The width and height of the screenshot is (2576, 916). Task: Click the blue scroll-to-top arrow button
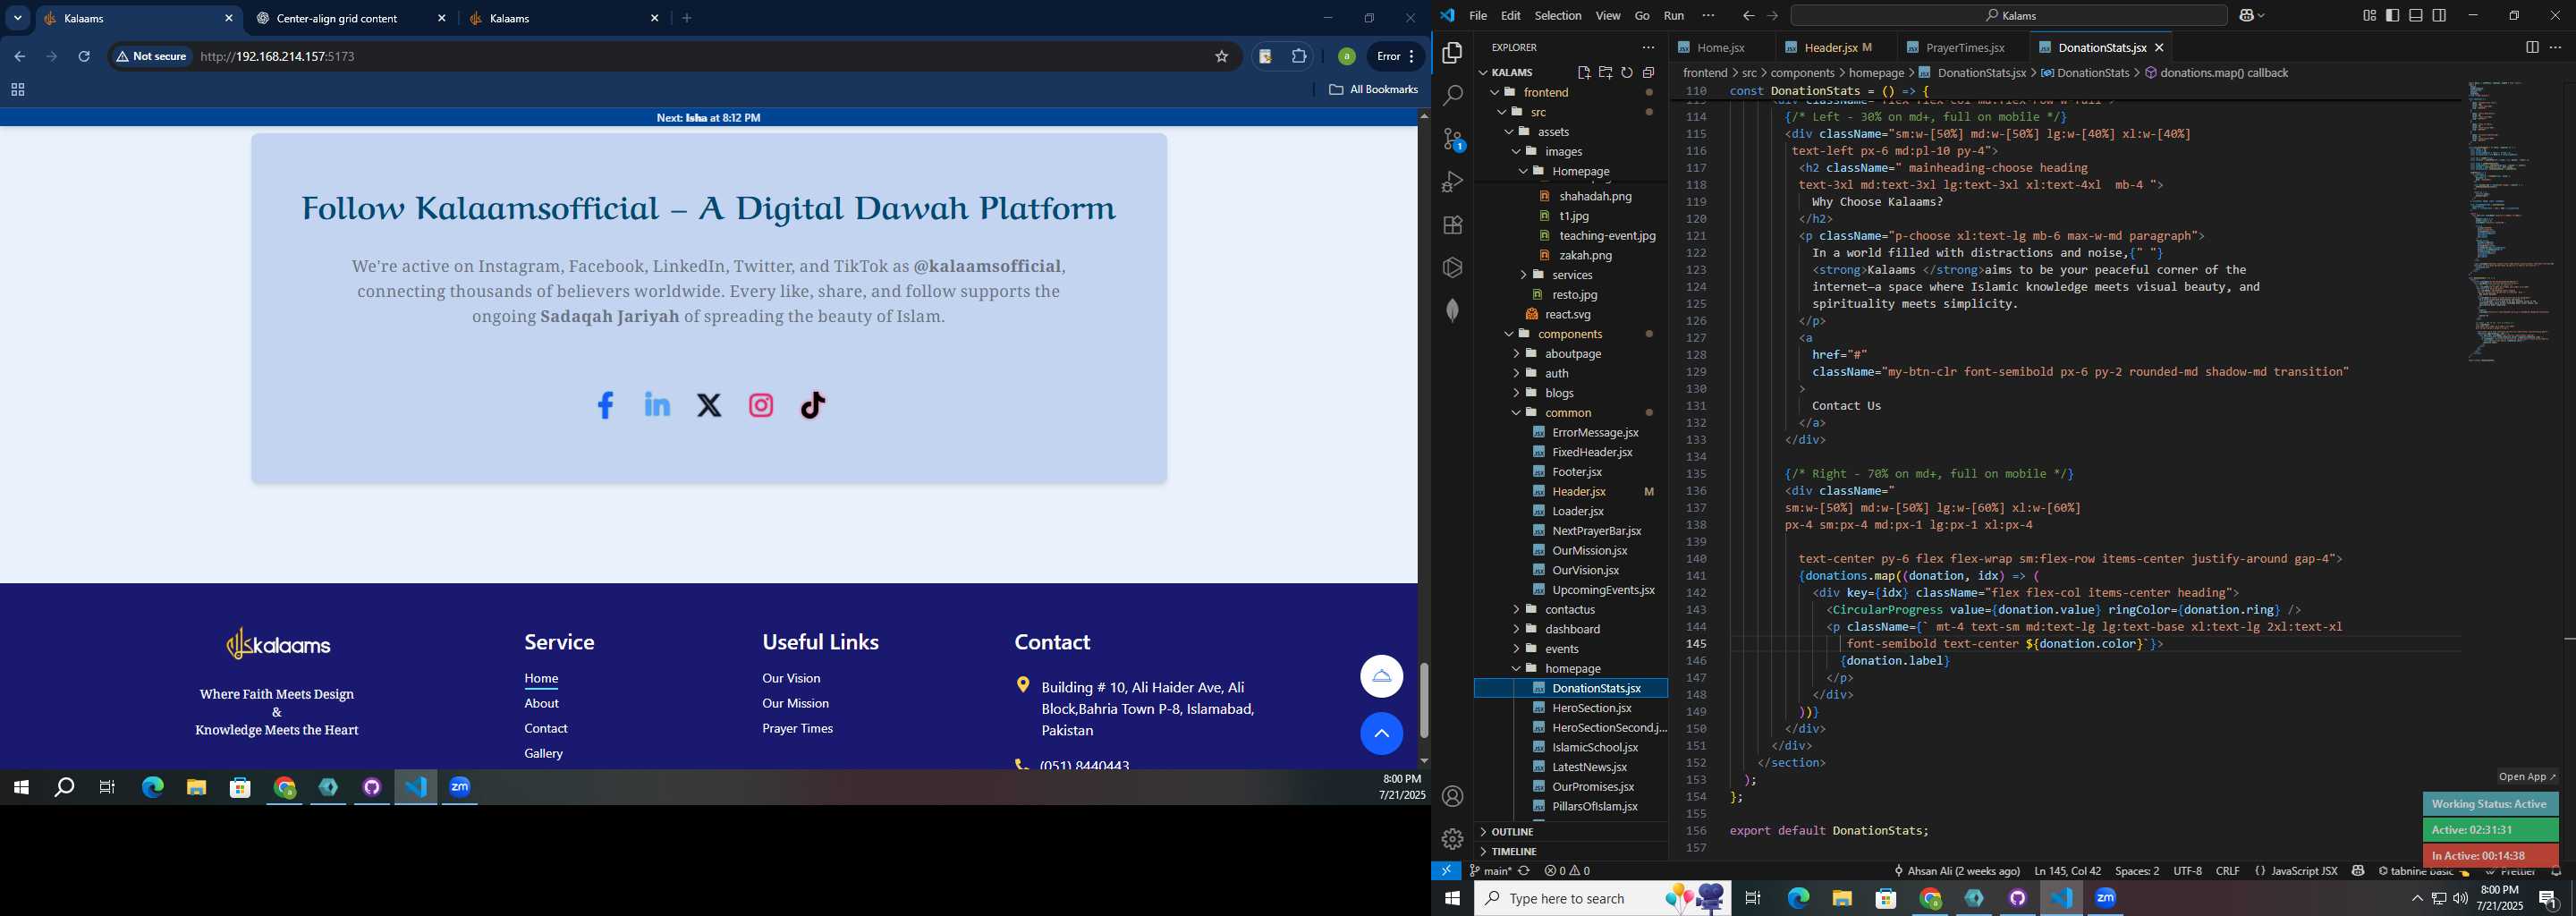[x=1381, y=734]
